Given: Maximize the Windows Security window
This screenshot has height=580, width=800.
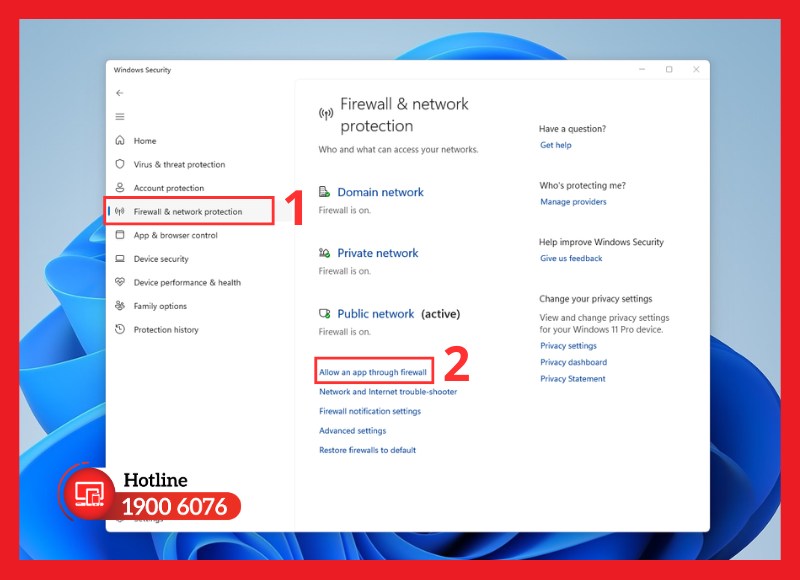Looking at the screenshot, I should (x=669, y=69).
